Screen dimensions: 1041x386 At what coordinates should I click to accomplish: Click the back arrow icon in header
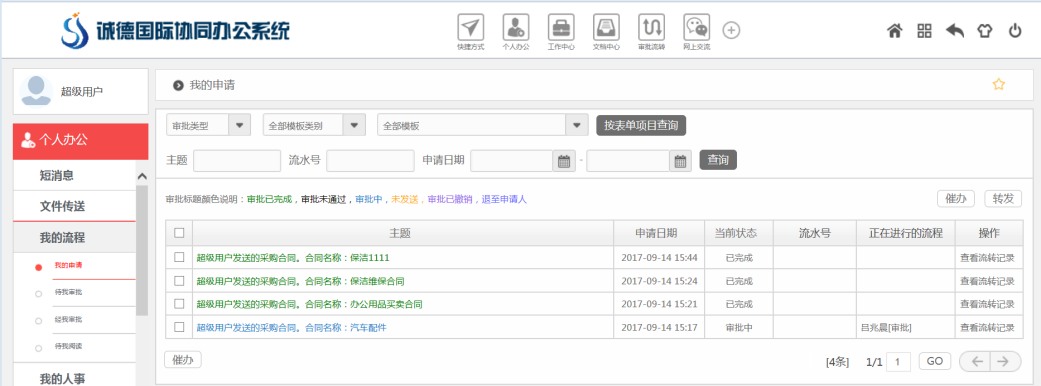pyautogui.click(x=955, y=31)
